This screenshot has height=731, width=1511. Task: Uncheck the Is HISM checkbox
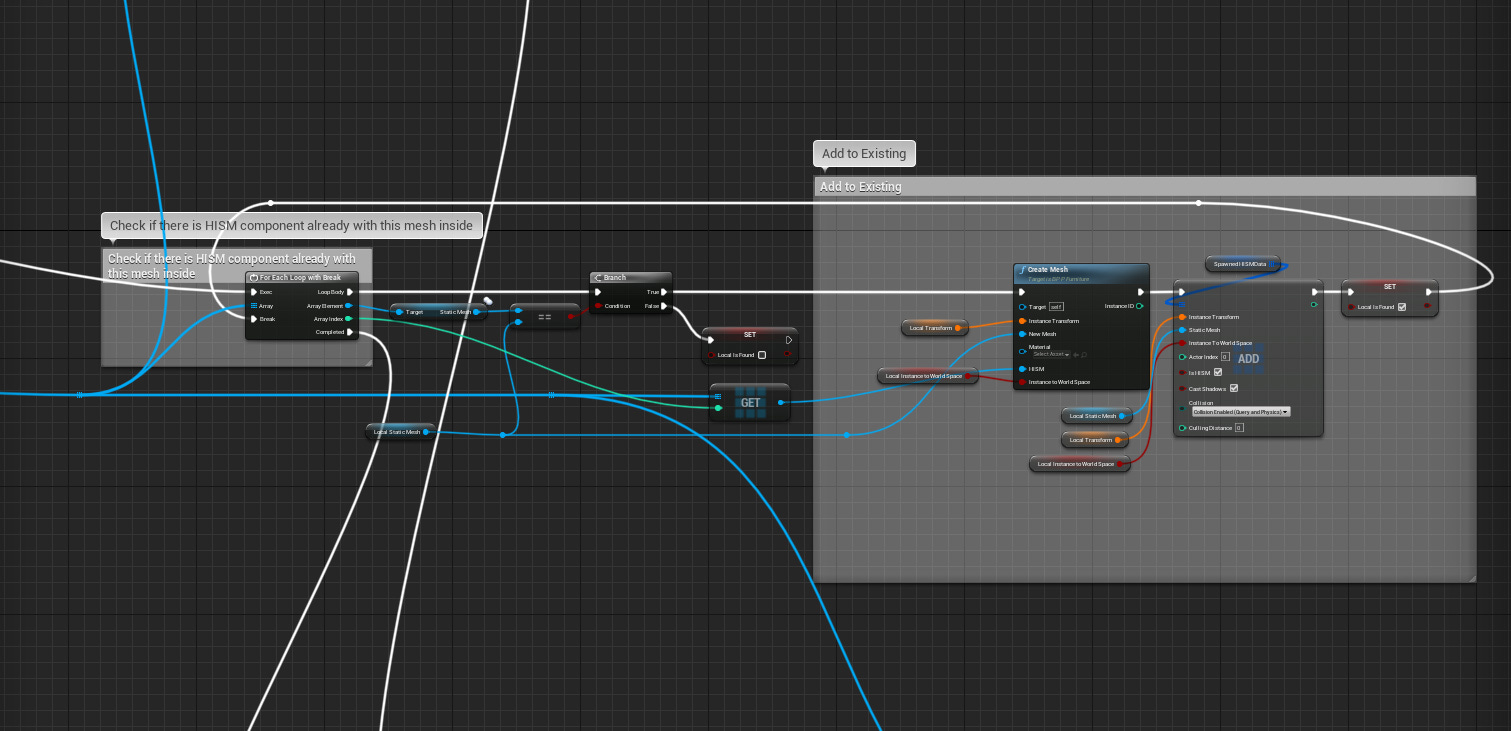coord(1217,372)
